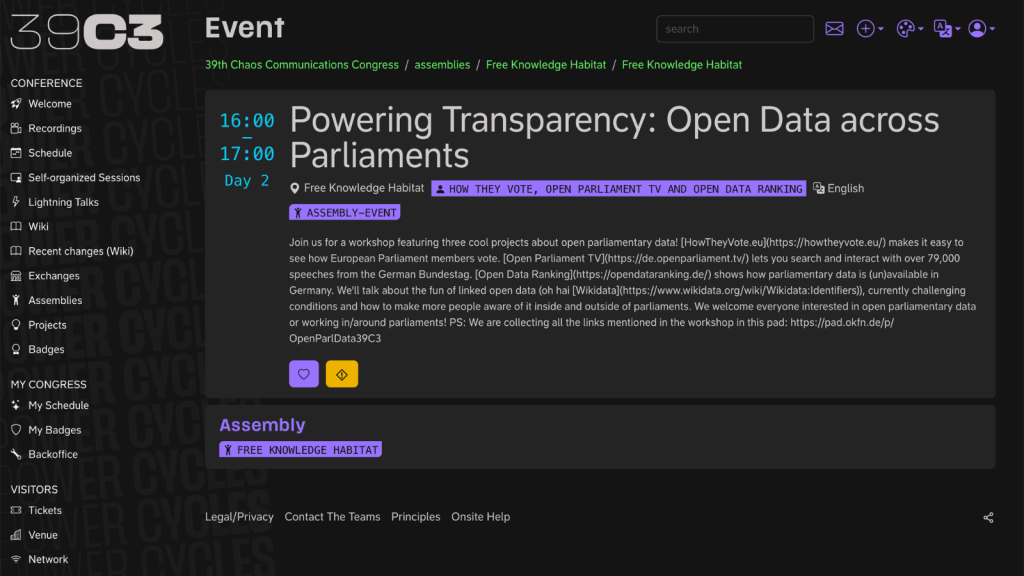Click the yellow report event button
Viewport: 1024px width, 576px height.
pyautogui.click(x=341, y=374)
